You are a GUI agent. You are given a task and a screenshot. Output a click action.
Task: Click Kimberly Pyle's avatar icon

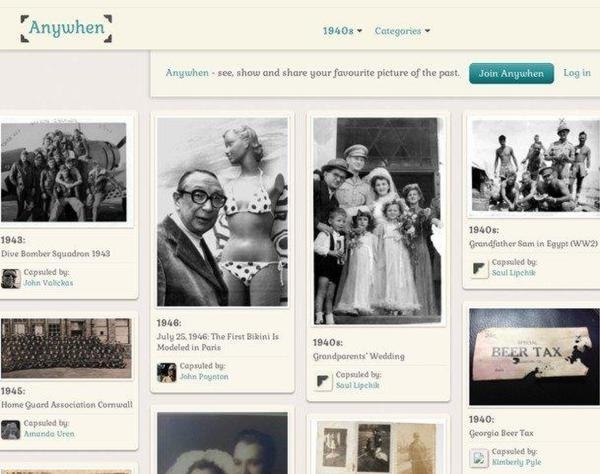[479, 458]
